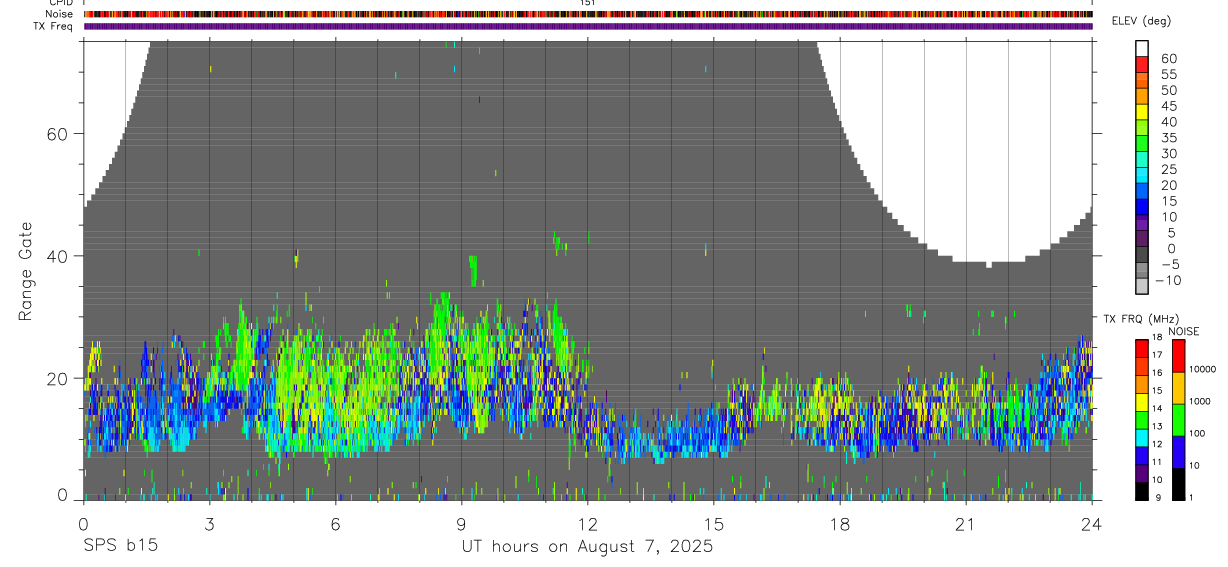Viewport: 1228px width, 567px height.
Task: Click the '-10' label on ELEV legend
Action: [1167, 281]
